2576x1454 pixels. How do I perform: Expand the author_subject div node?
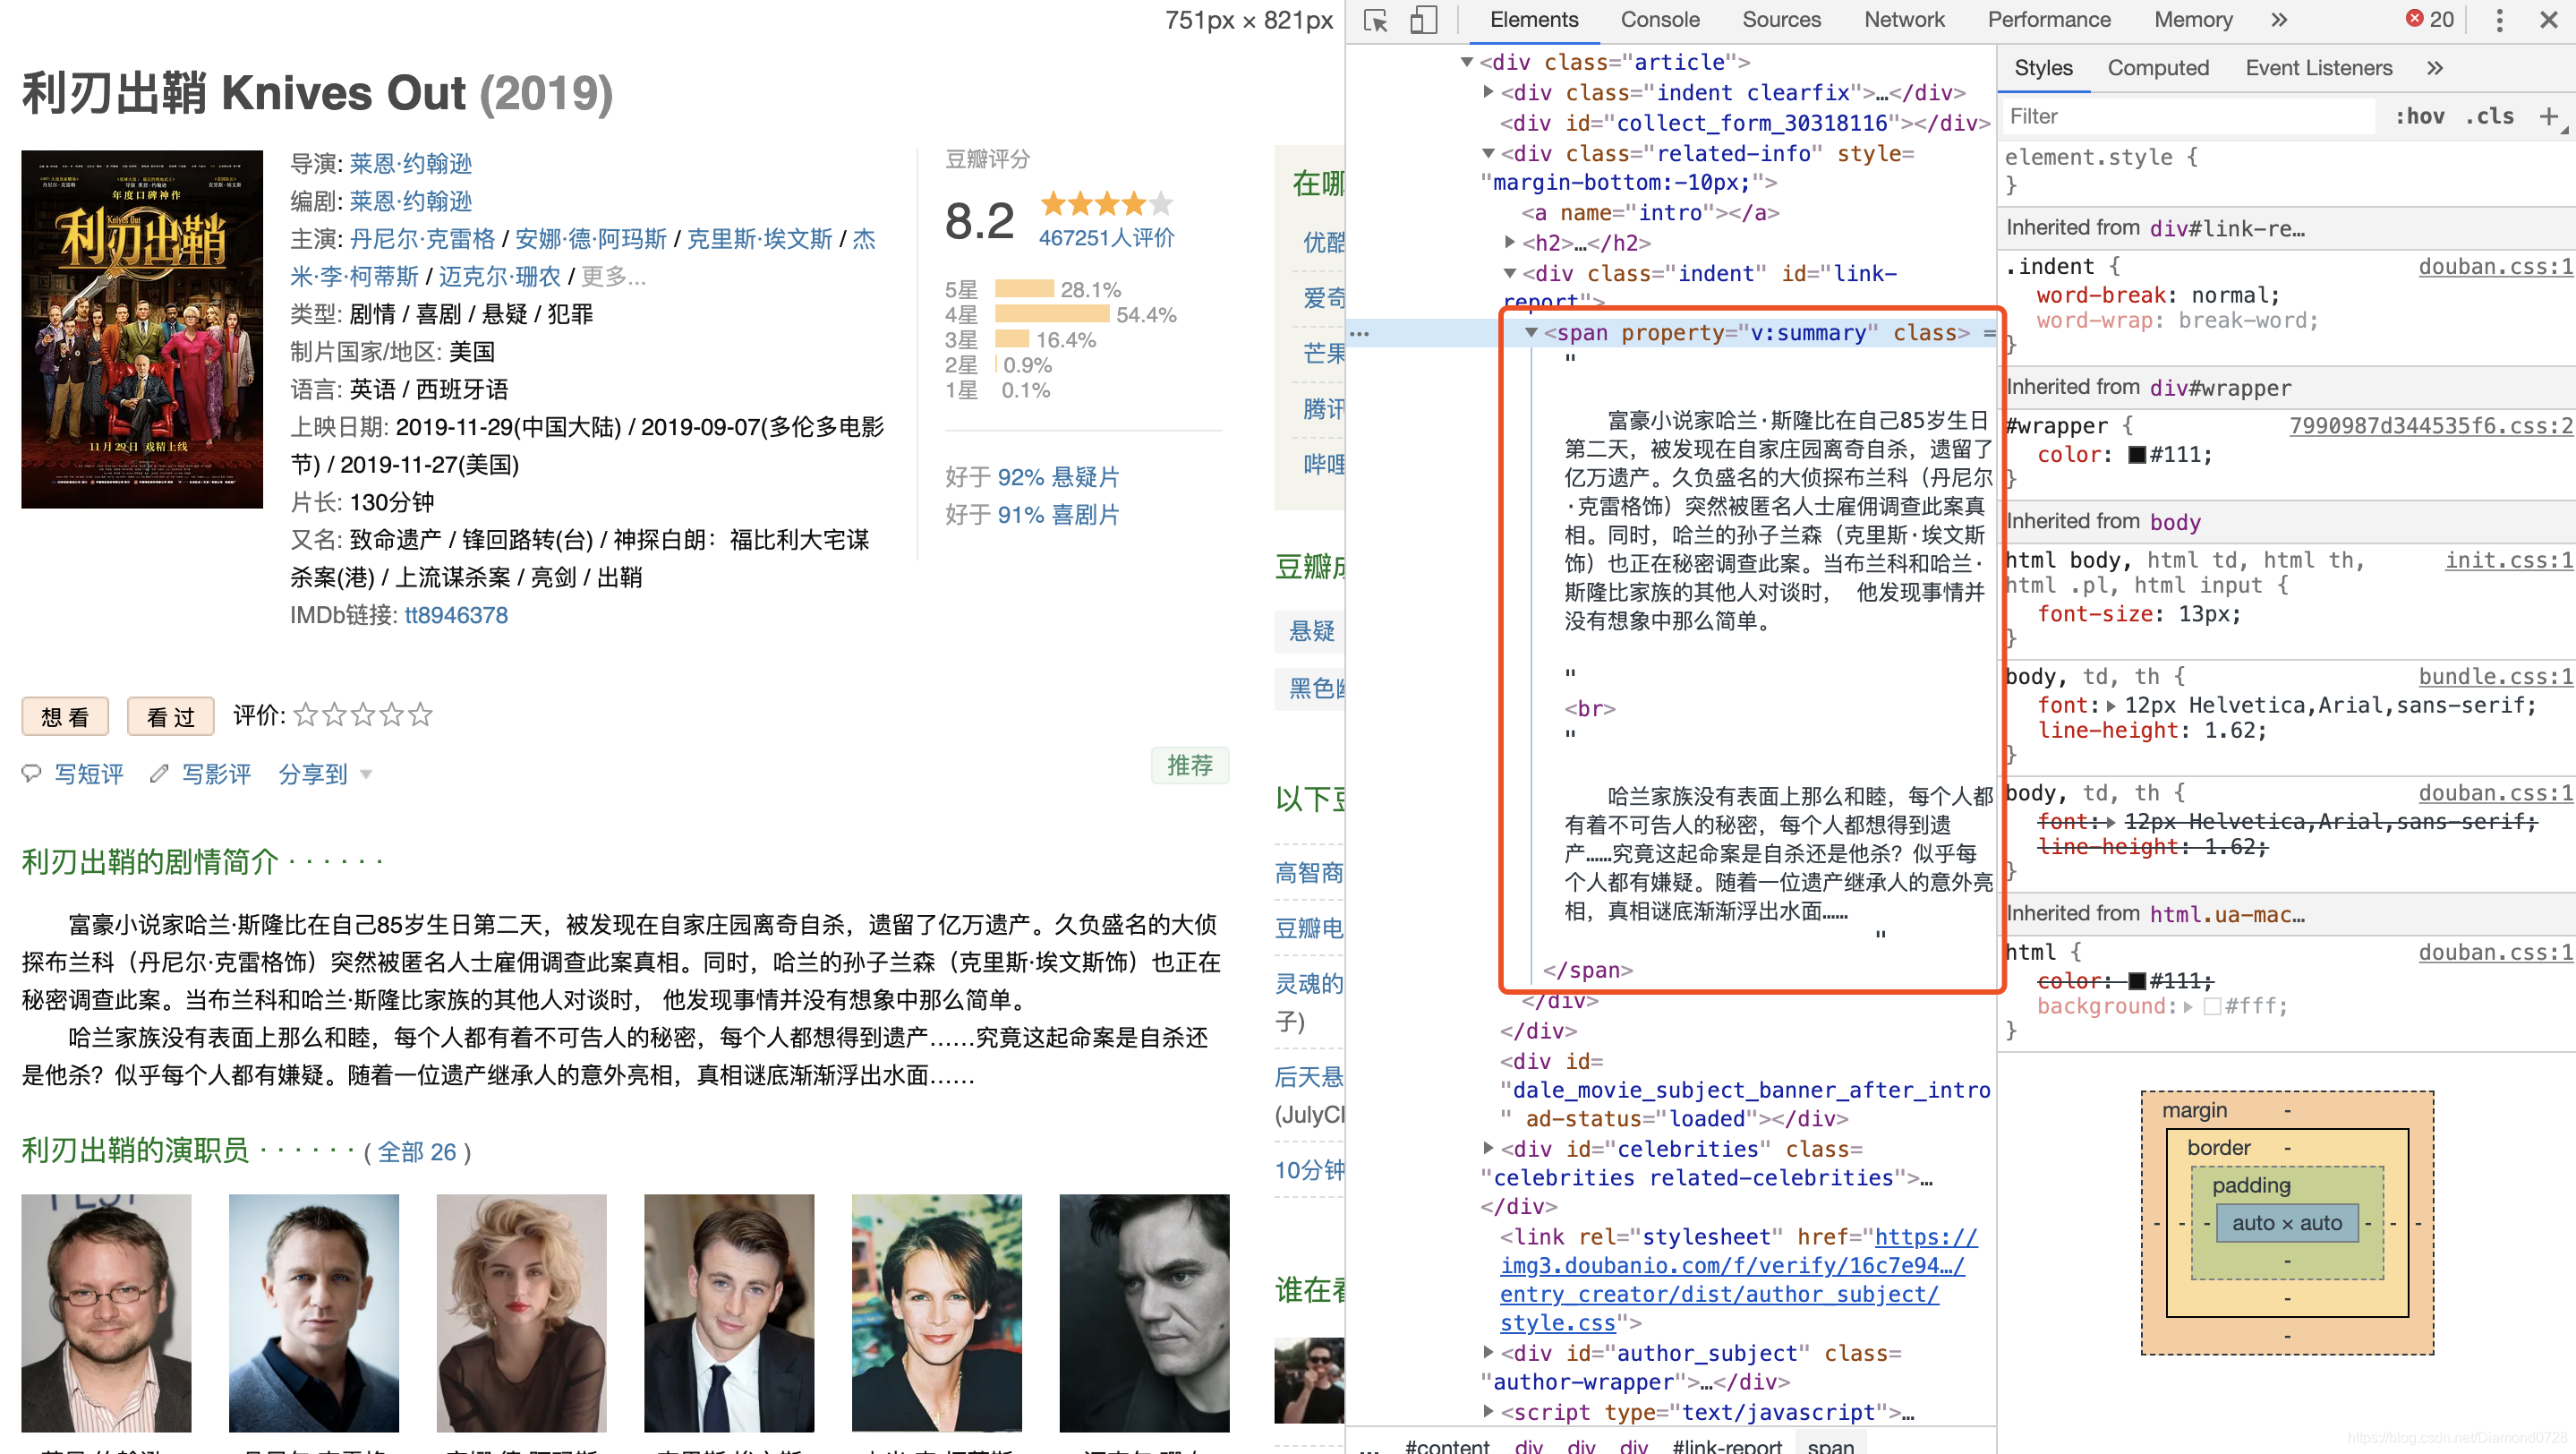1488,1352
